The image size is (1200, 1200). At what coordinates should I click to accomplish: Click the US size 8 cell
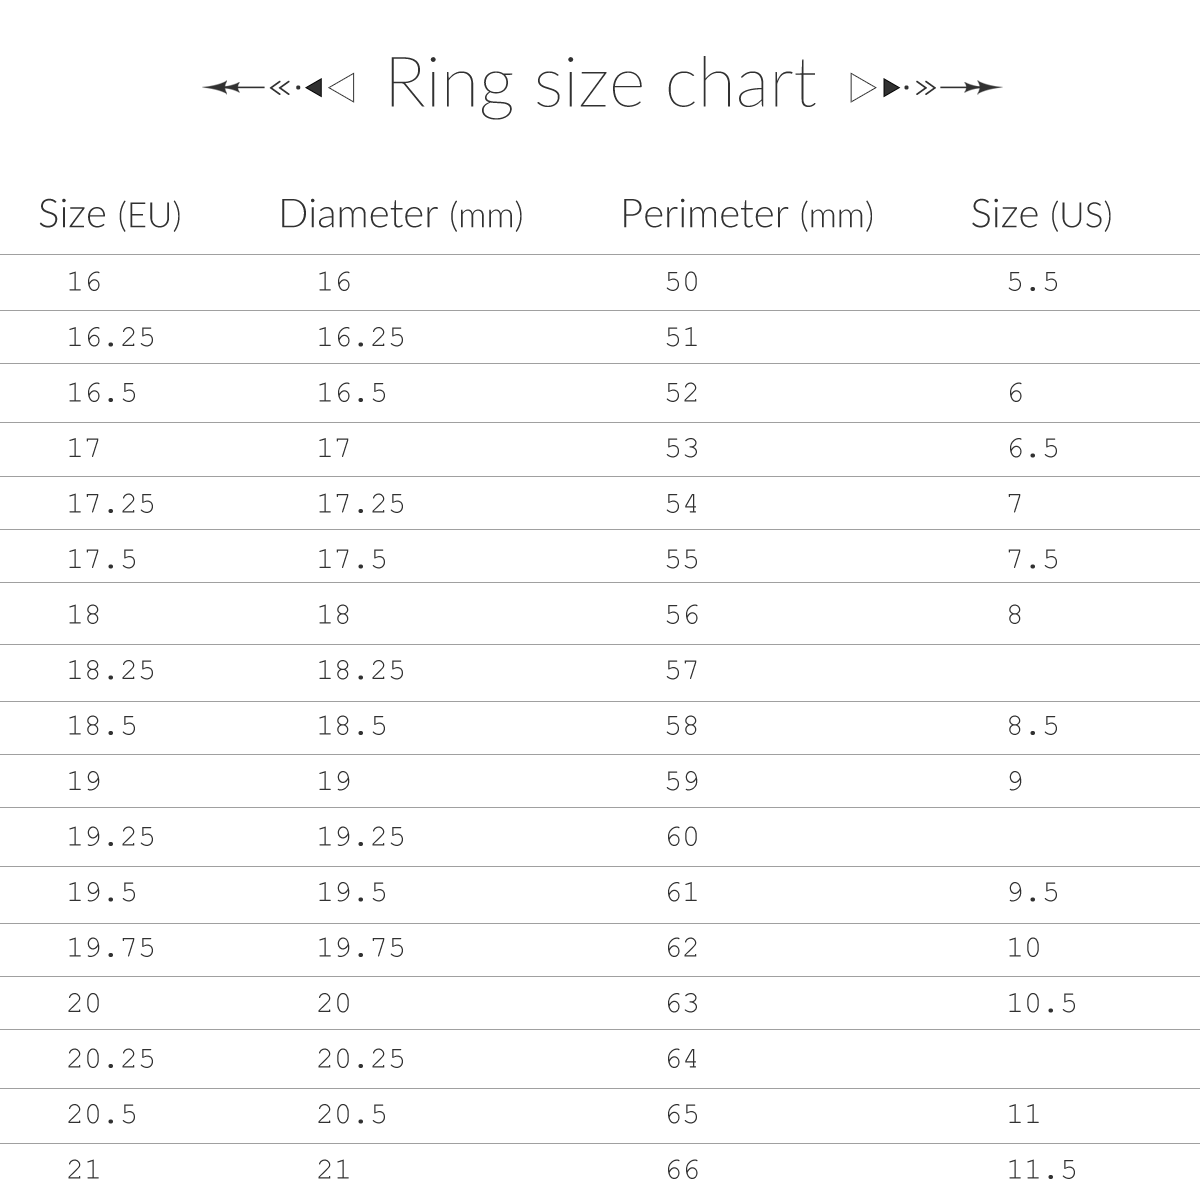coord(1015,615)
